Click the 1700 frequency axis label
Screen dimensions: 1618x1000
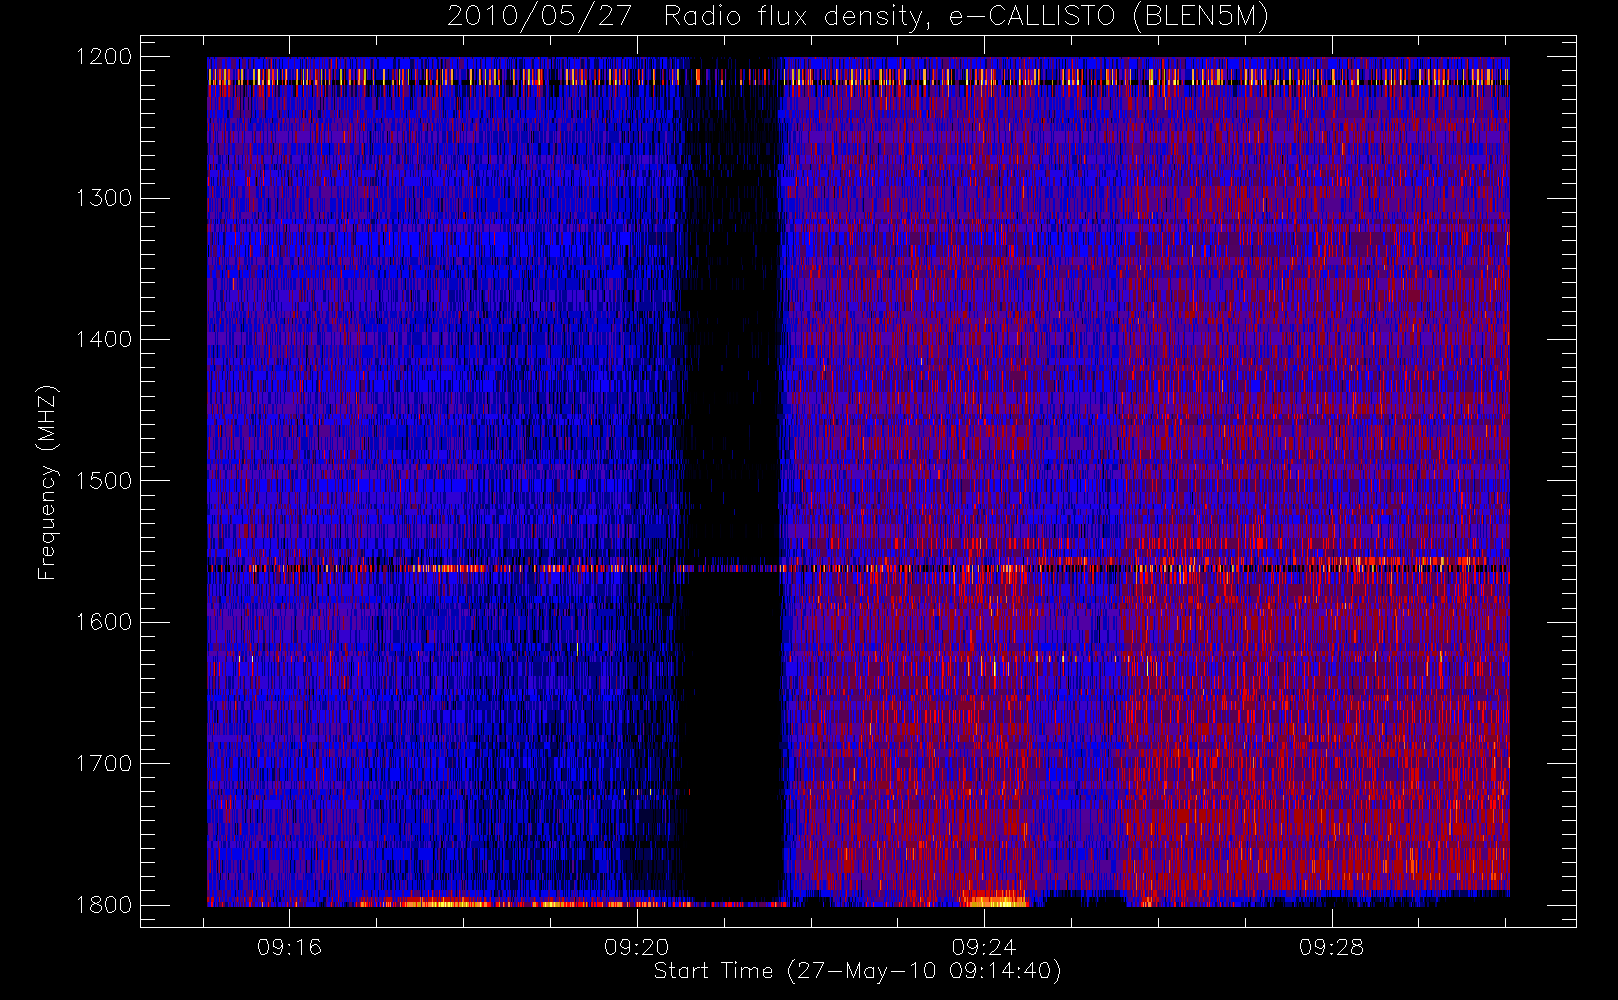103,764
